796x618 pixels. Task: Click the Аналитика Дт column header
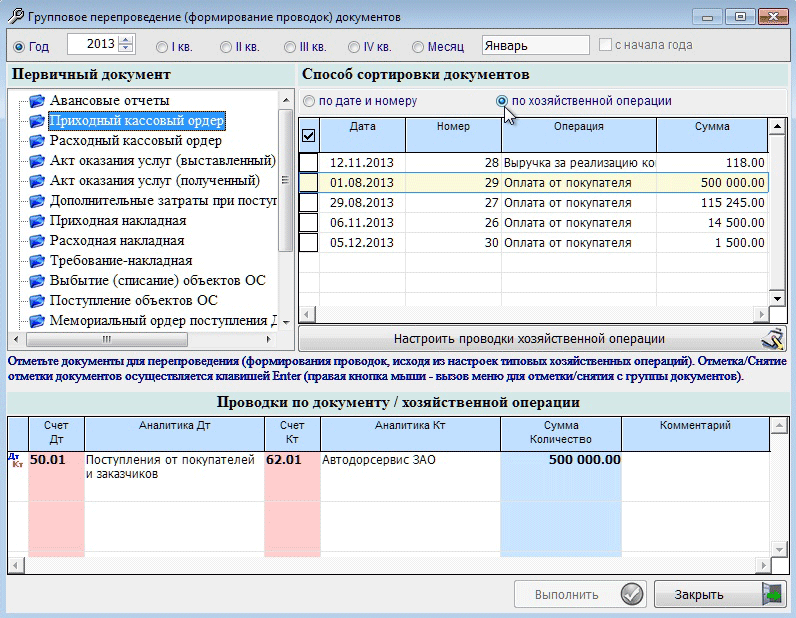(x=175, y=433)
